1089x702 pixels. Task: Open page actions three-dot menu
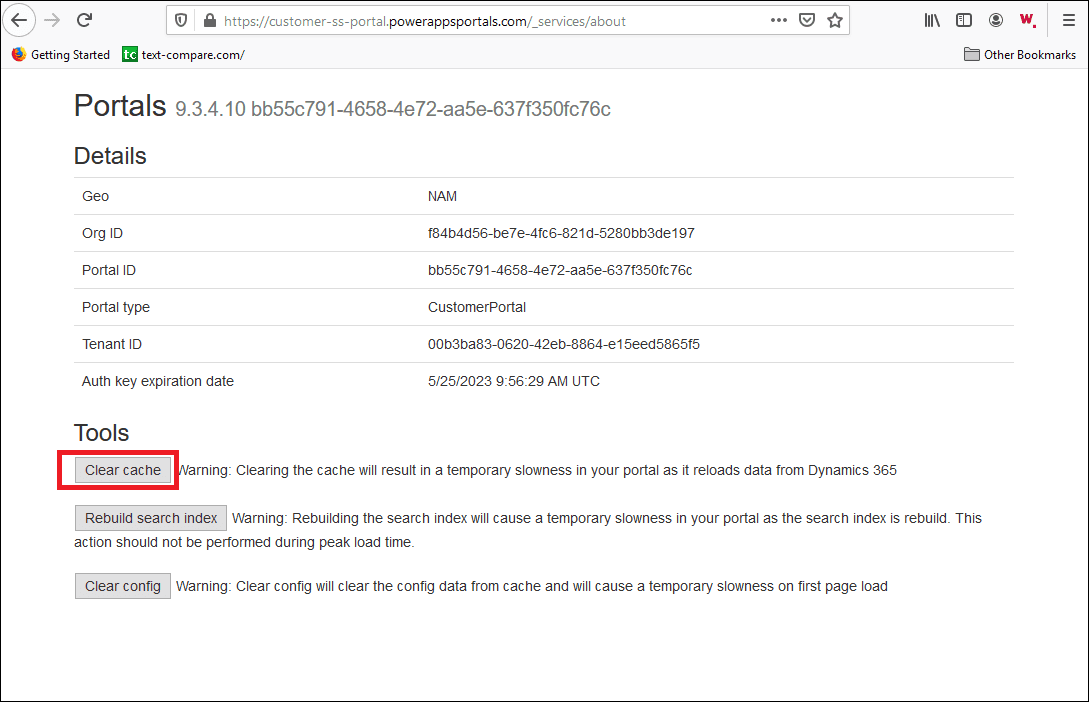pos(779,21)
